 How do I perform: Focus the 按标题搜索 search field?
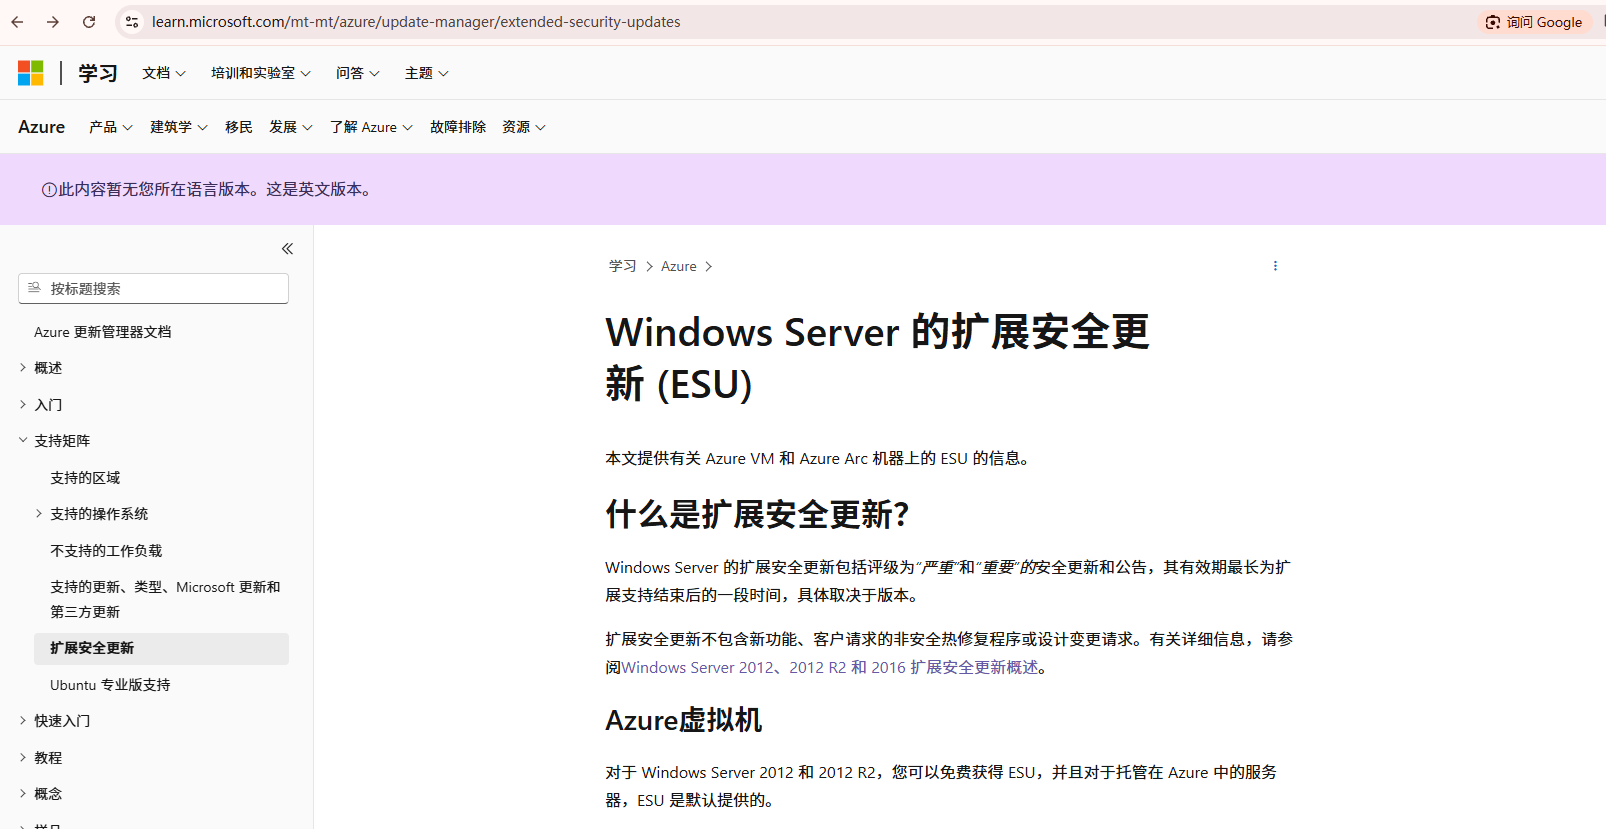153,288
